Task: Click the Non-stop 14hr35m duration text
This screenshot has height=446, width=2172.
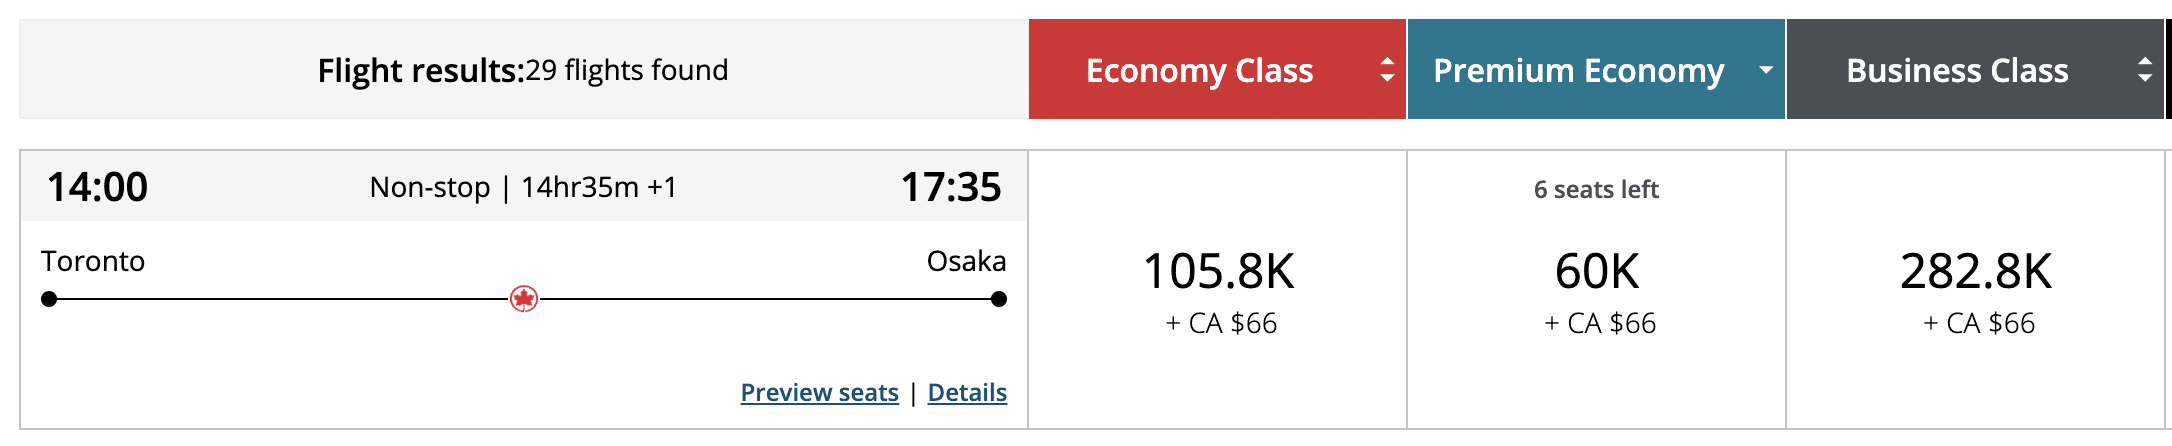Action: [523, 187]
